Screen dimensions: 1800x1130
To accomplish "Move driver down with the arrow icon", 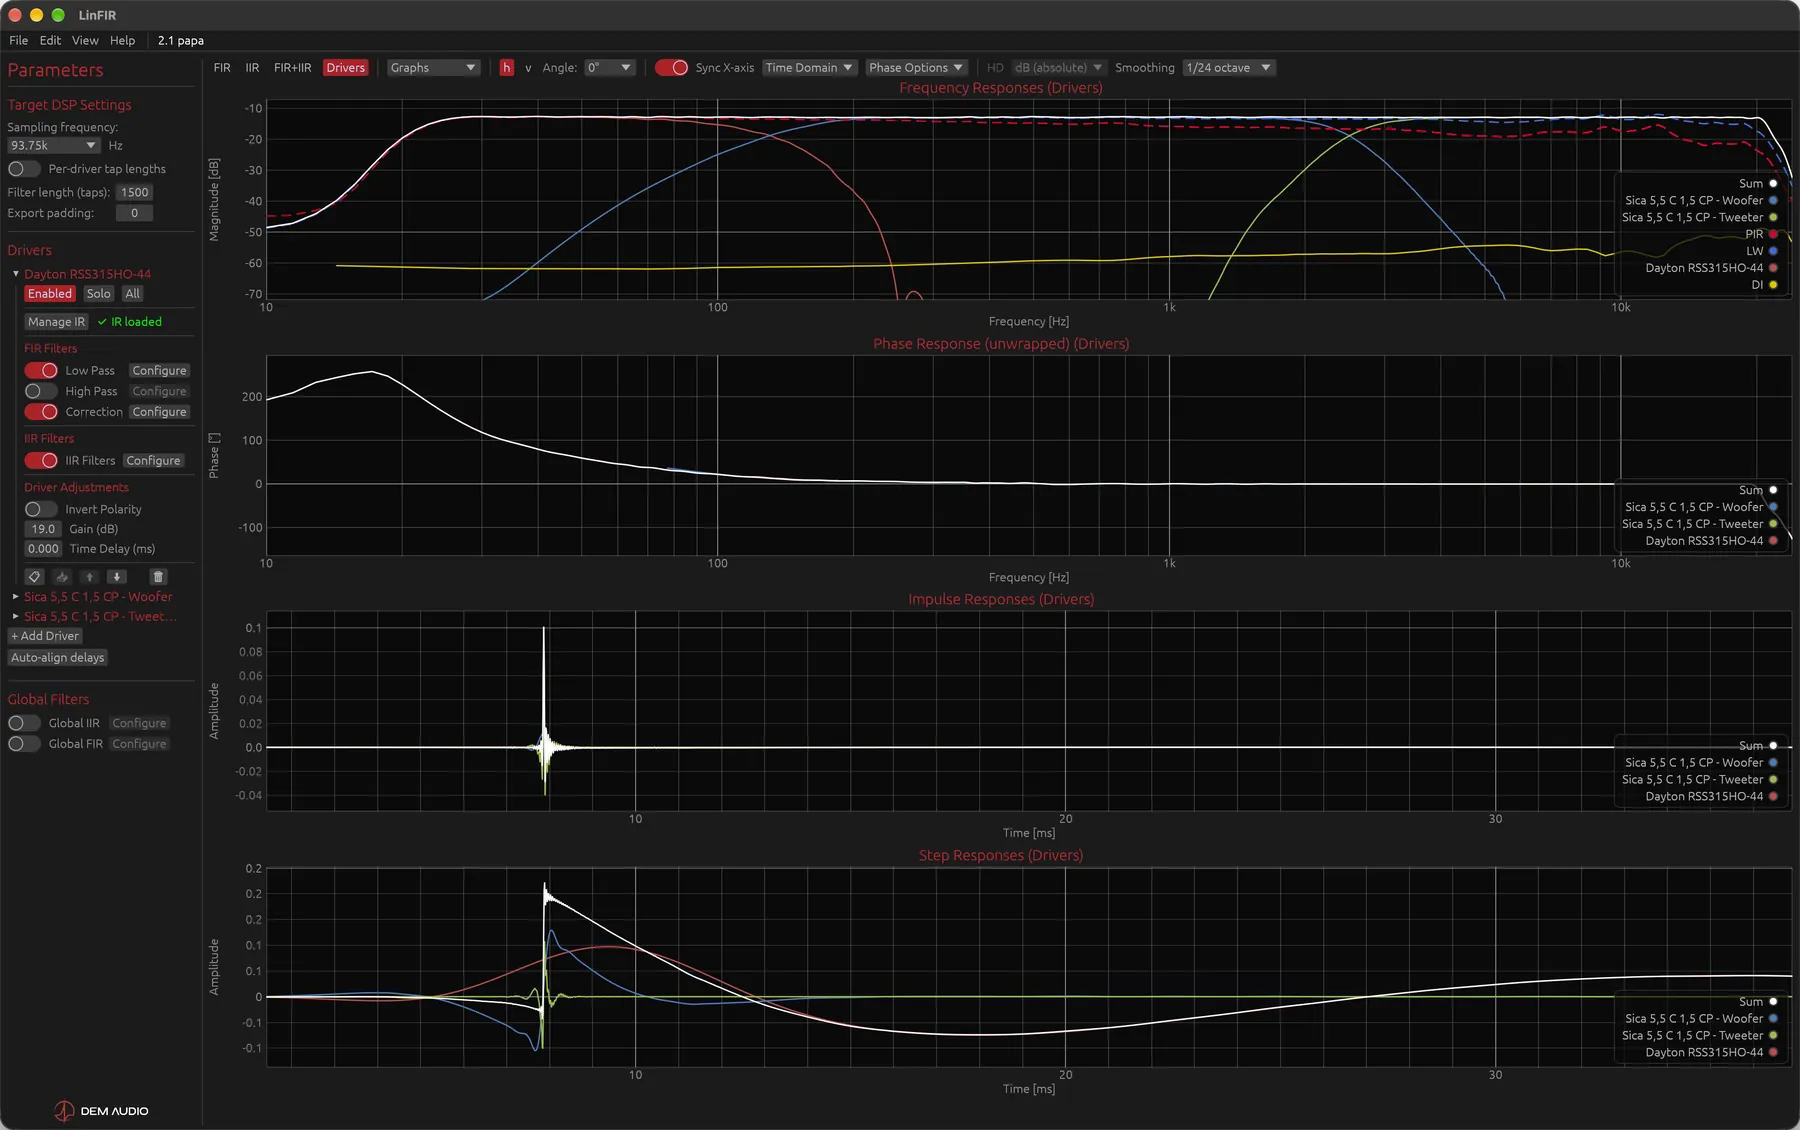I will 117,577.
